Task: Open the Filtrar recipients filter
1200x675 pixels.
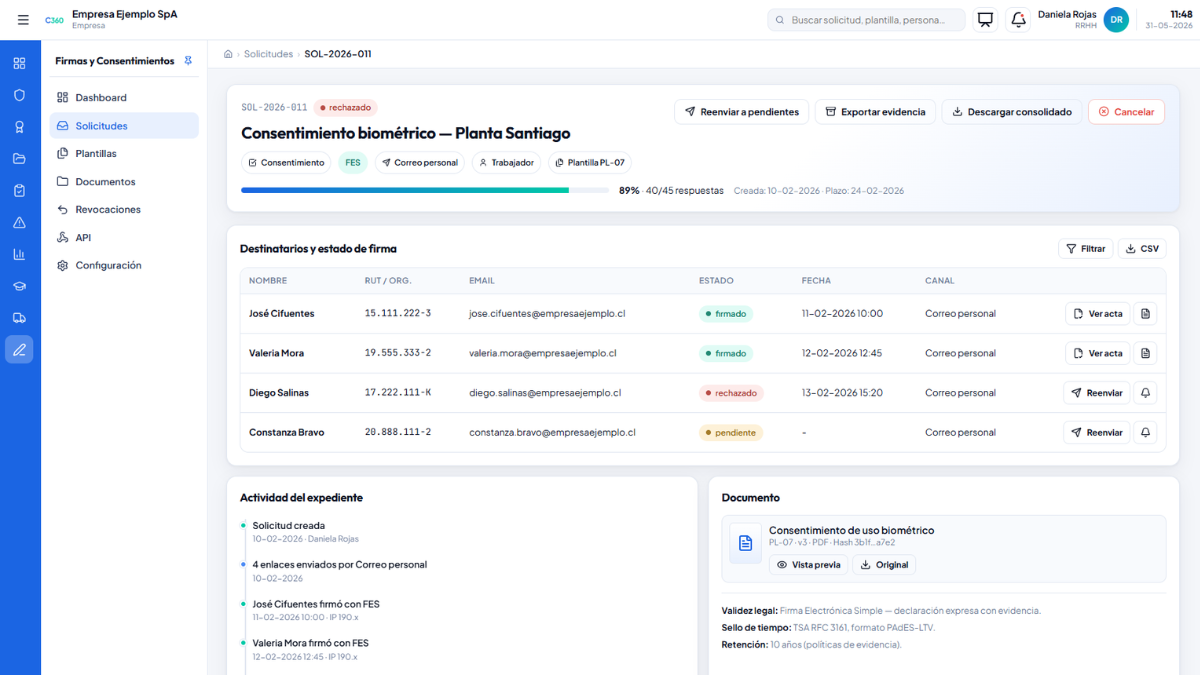Action: click(x=1085, y=248)
